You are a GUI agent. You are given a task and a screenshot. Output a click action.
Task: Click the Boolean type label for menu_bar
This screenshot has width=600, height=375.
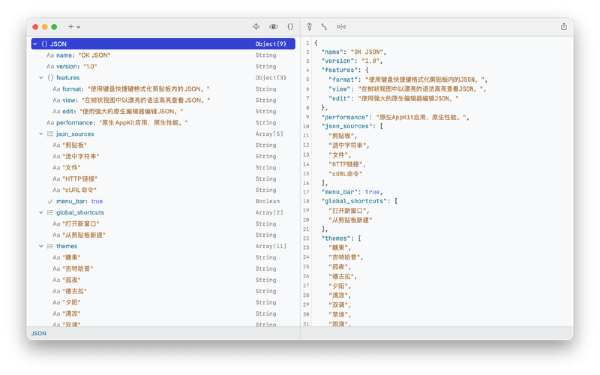point(268,201)
